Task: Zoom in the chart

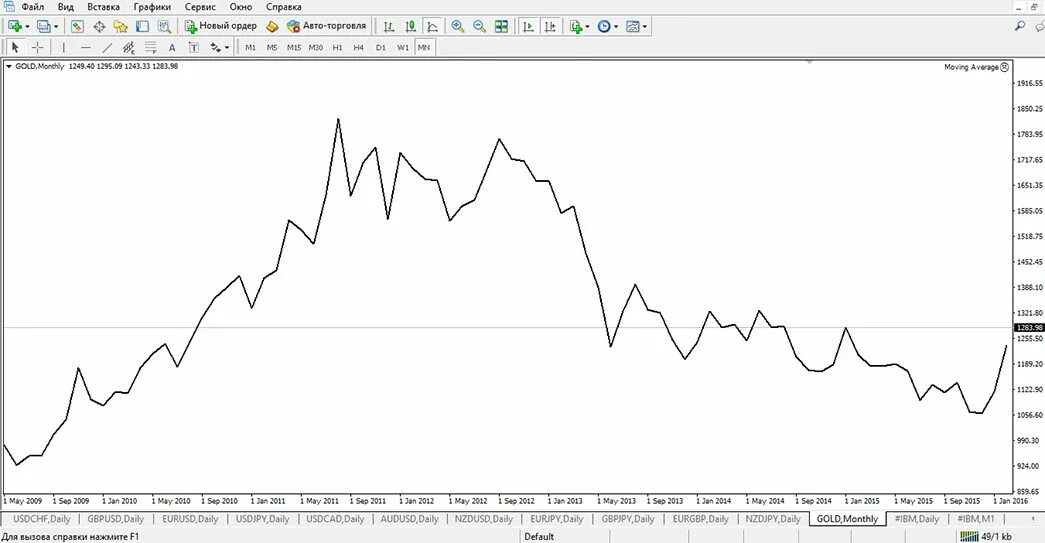Action: (458, 26)
